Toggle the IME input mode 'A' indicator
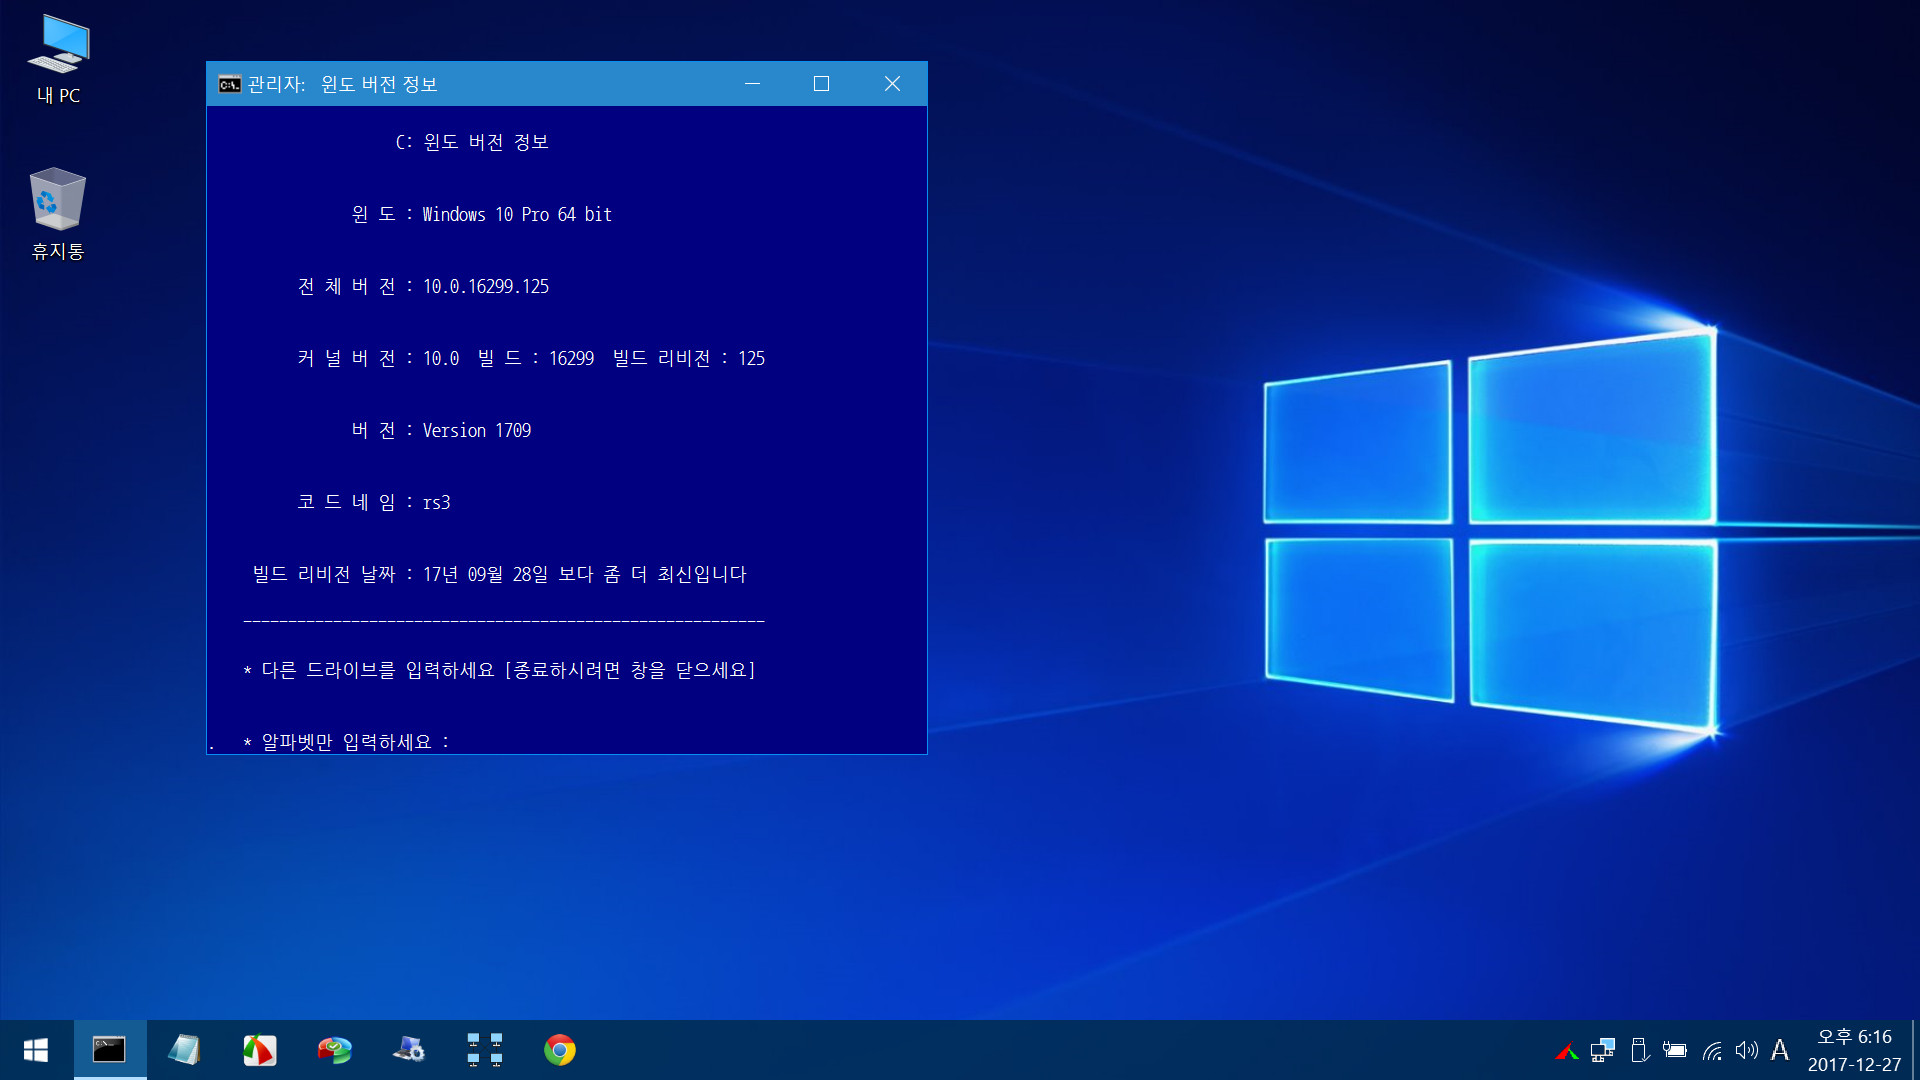Viewport: 1920px width, 1080px height. point(1780,1050)
